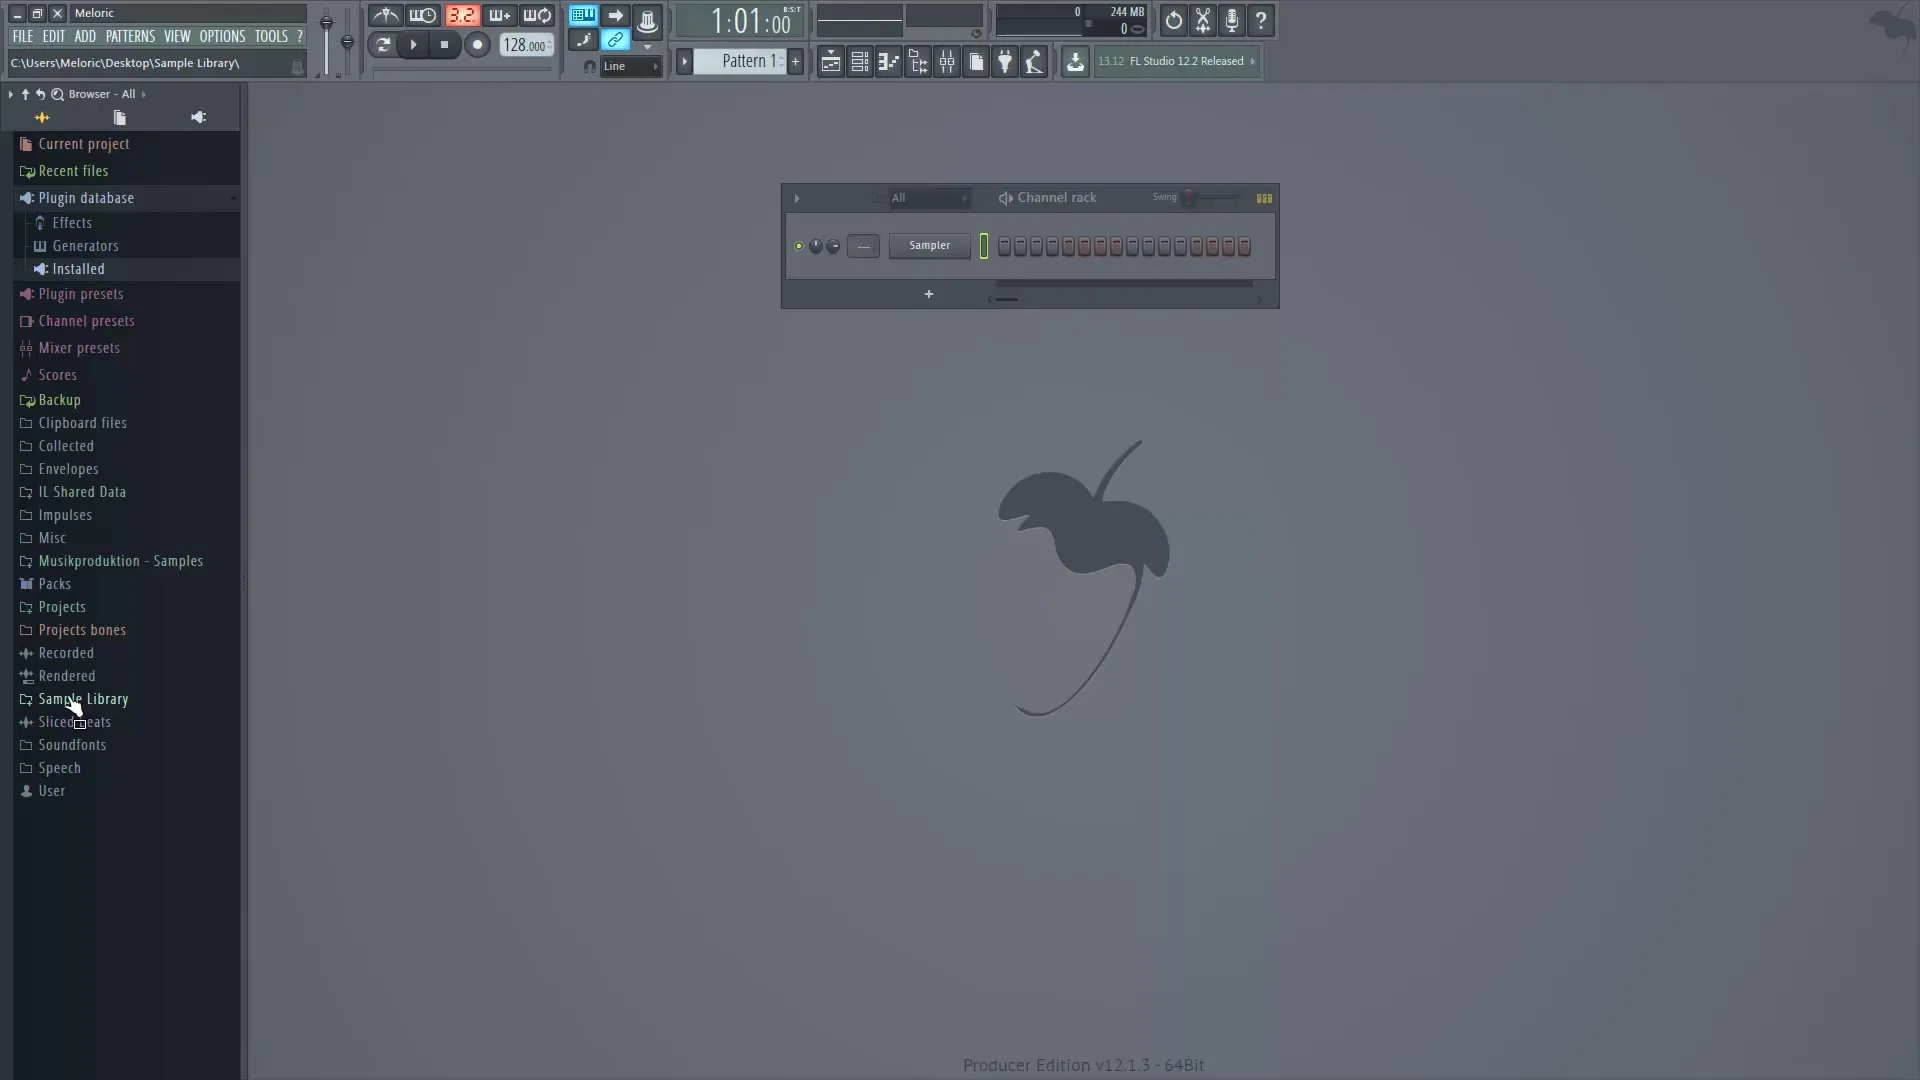Click the tempo field 128.000
The image size is (1920, 1080).
526,45
